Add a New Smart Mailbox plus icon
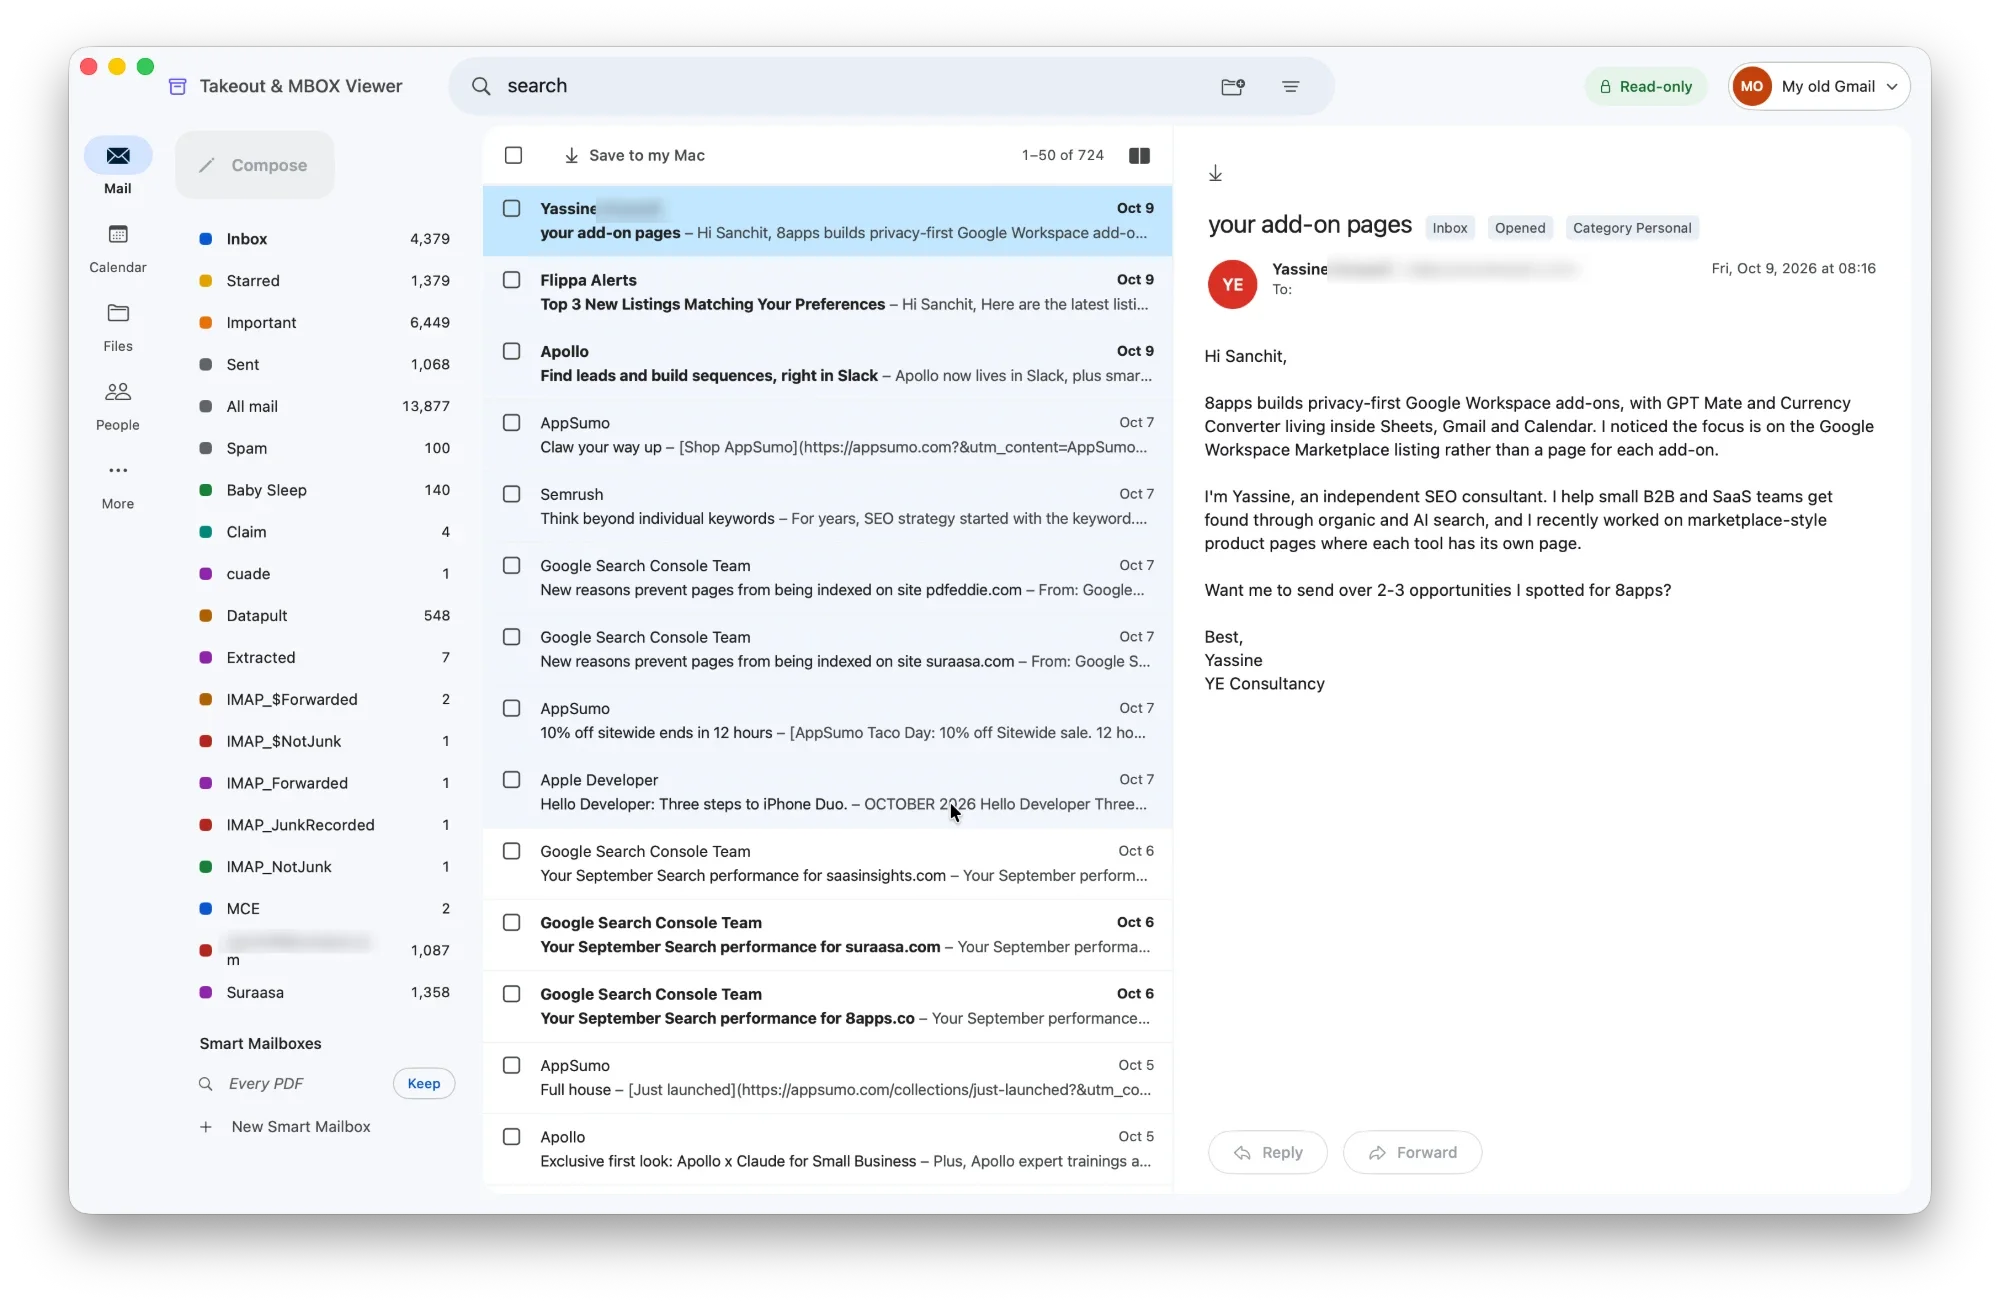This screenshot has width=2000, height=1305. (206, 1127)
